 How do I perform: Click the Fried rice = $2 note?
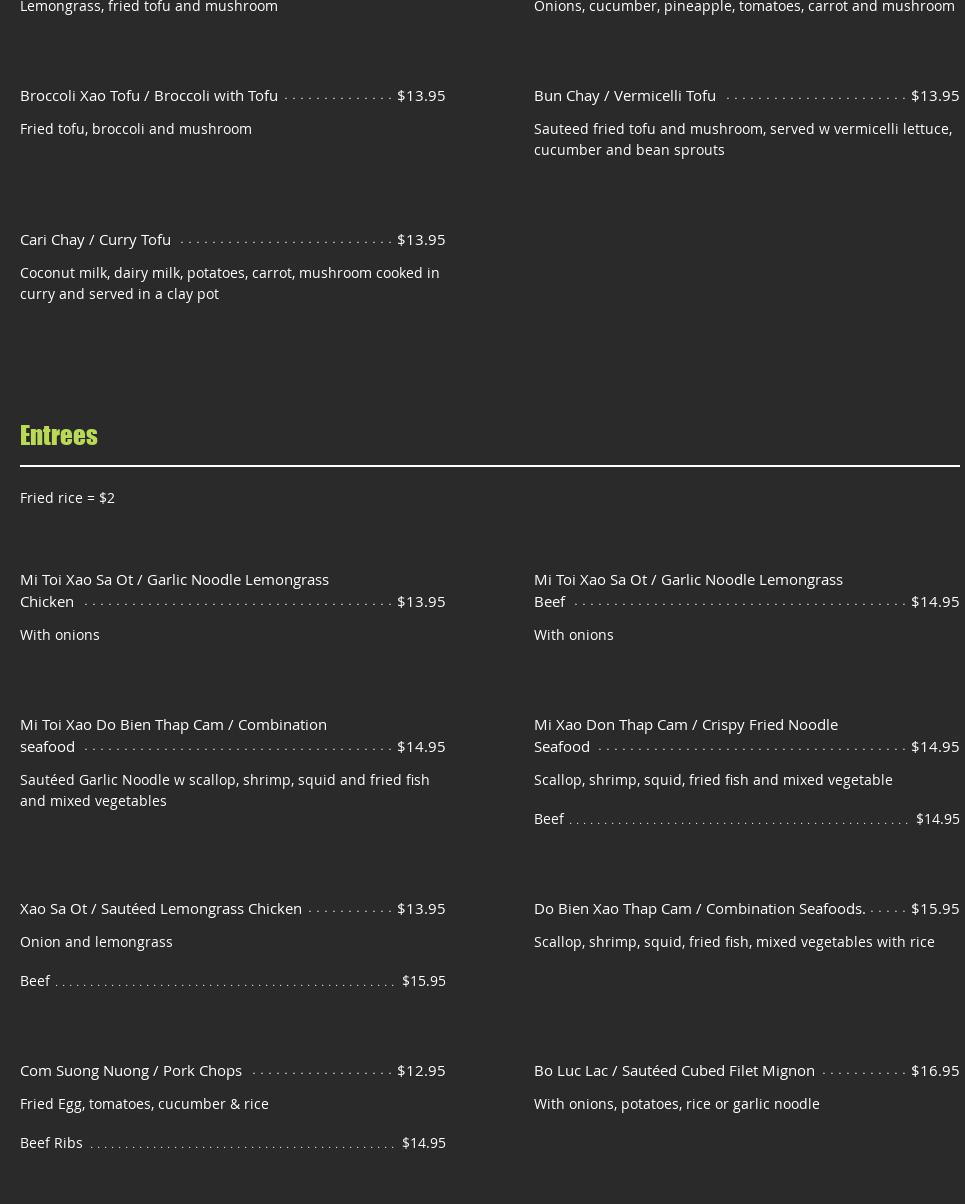(67, 497)
